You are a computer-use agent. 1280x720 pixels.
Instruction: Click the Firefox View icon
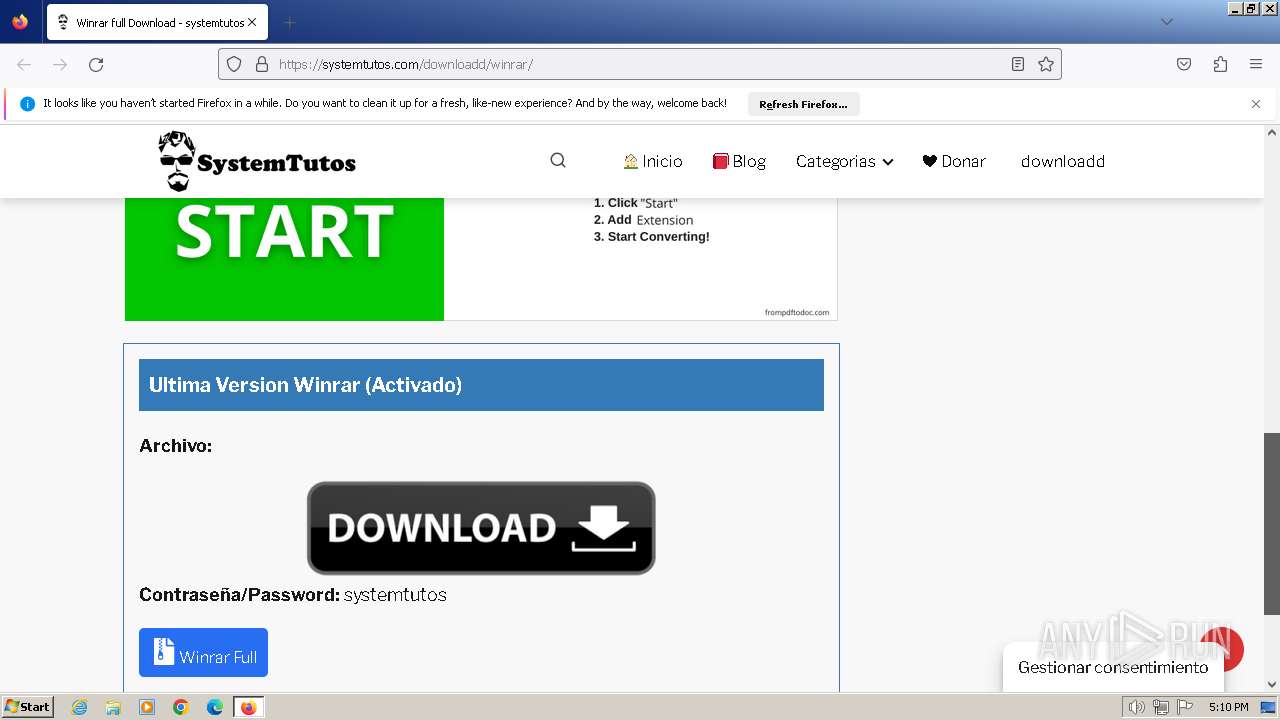pyautogui.click(x=20, y=22)
